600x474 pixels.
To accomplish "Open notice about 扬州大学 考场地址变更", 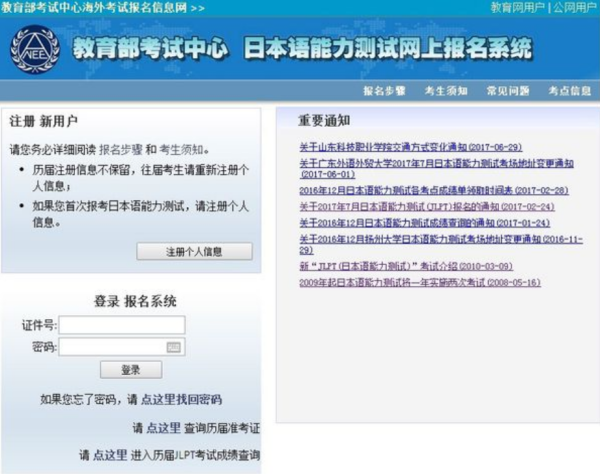I will click(x=441, y=244).
